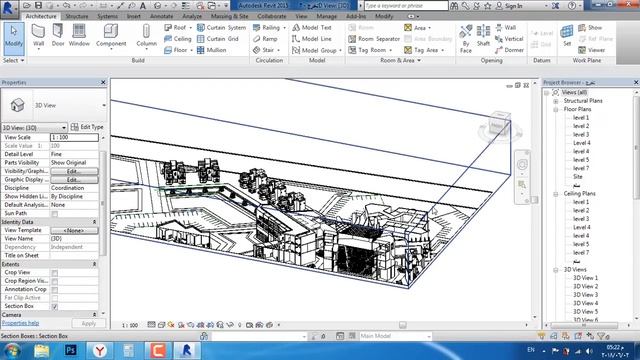Select the Tag Area tool
The width and height of the screenshot is (640, 360).
[x=424, y=50]
